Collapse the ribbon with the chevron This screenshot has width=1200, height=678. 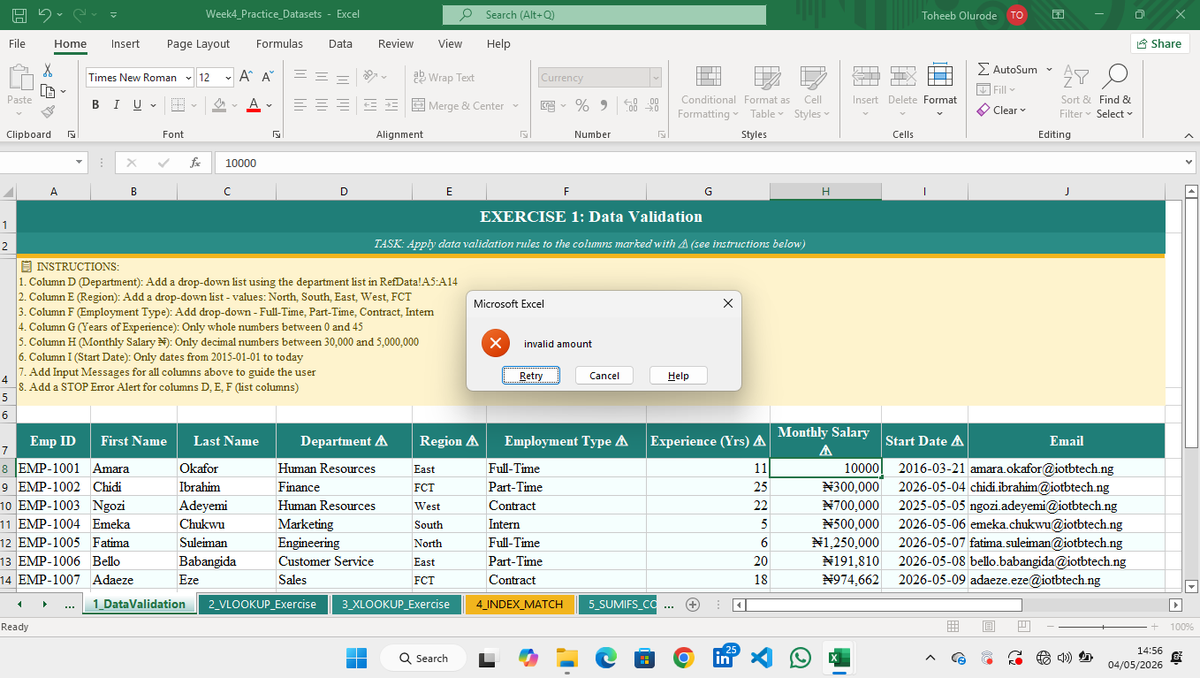coord(1188,135)
